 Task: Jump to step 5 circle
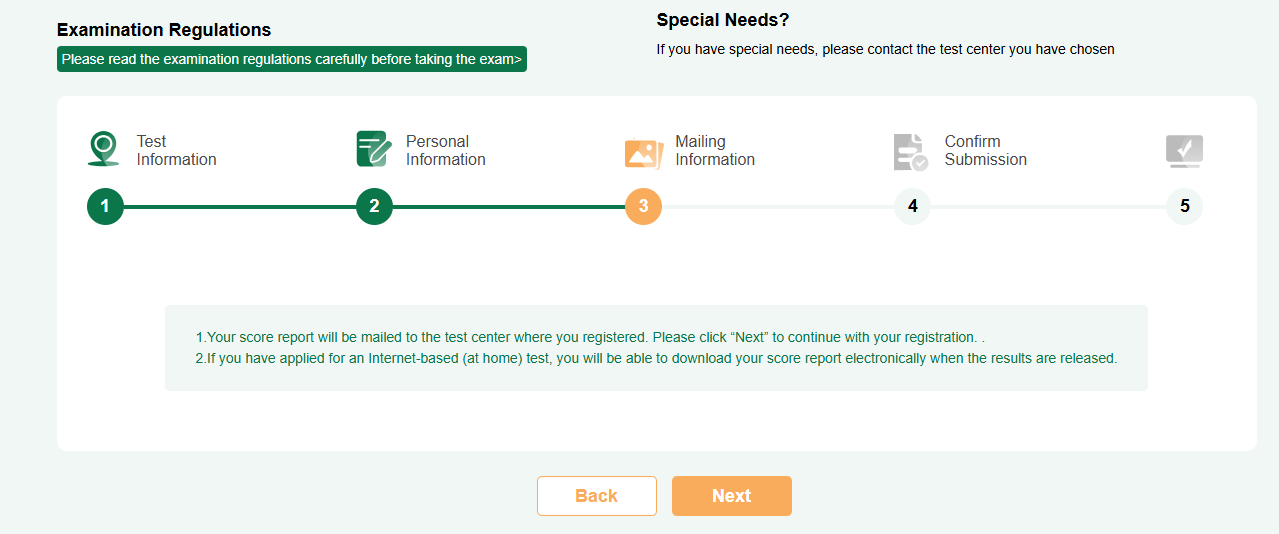[1184, 207]
